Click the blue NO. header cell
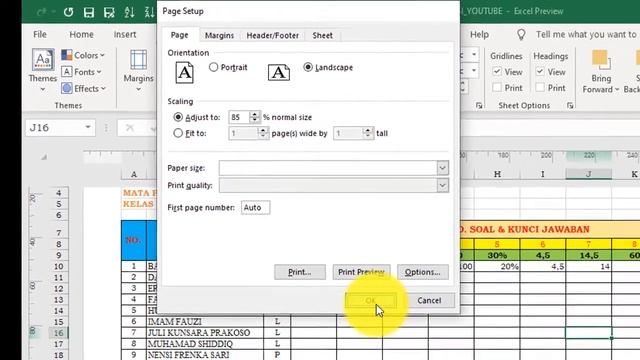The width and height of the screenshot is (640, 360). pyautogui.click(x=134, y=240)
